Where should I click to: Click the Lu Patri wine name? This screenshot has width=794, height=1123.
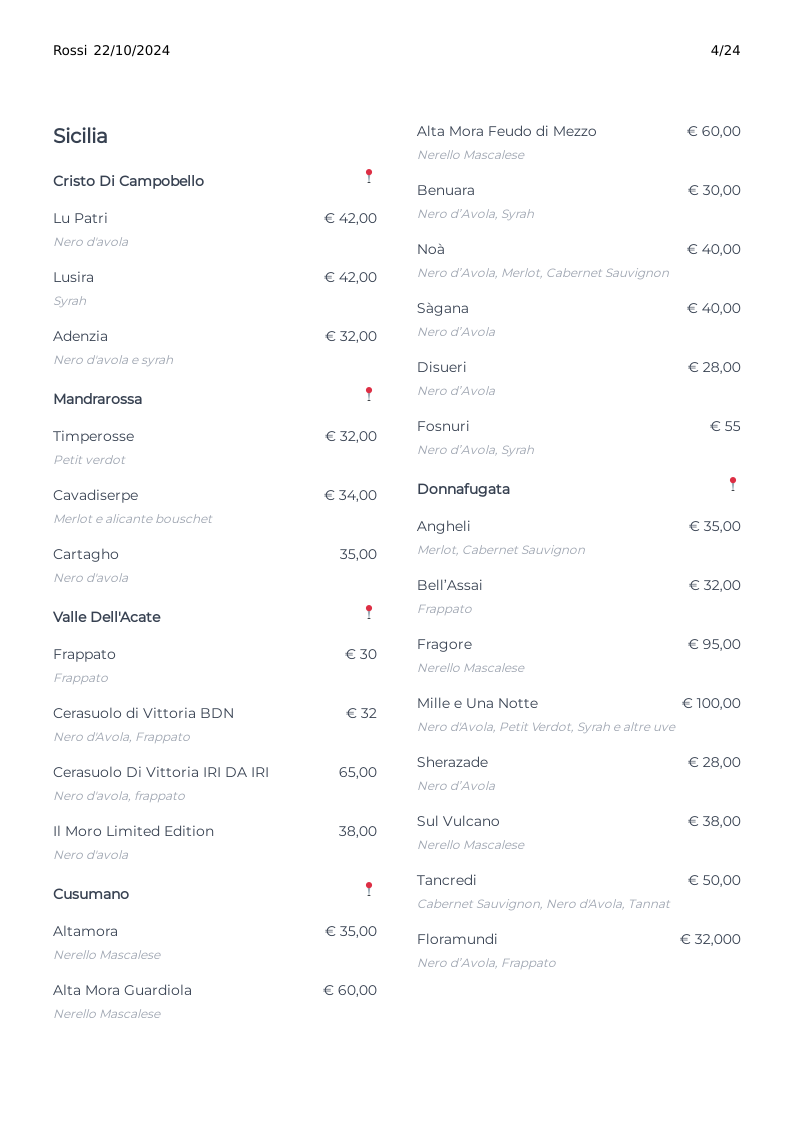click(x=80, y=218)
